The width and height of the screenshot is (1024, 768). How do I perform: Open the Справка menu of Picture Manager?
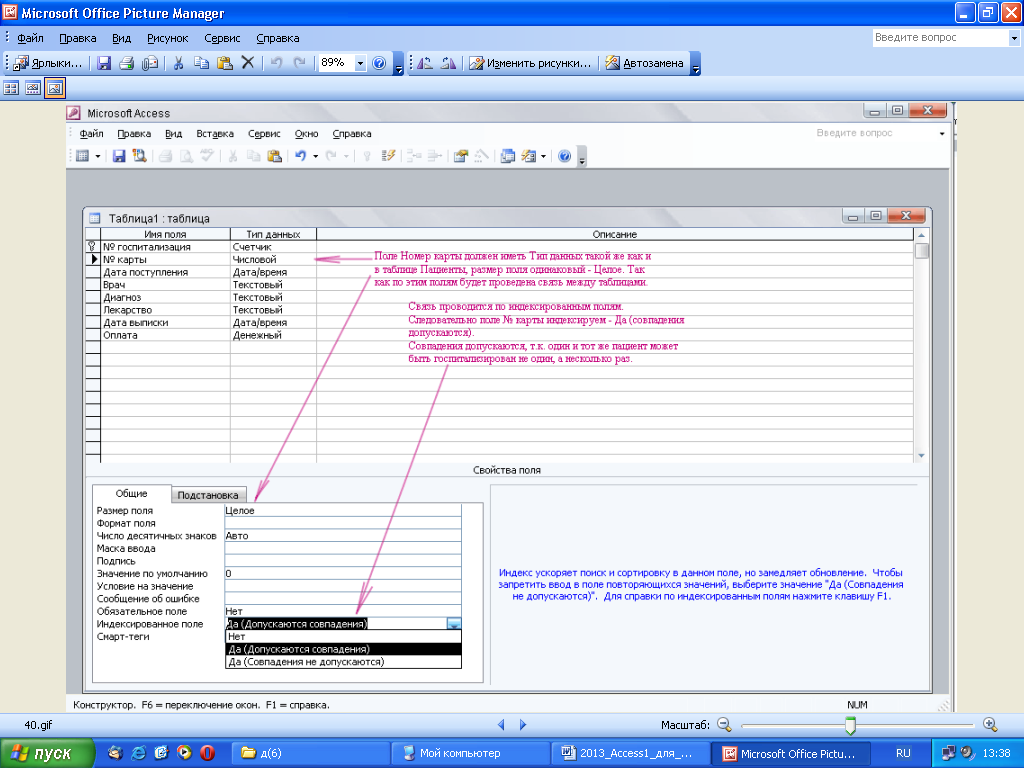pos(278,39)
